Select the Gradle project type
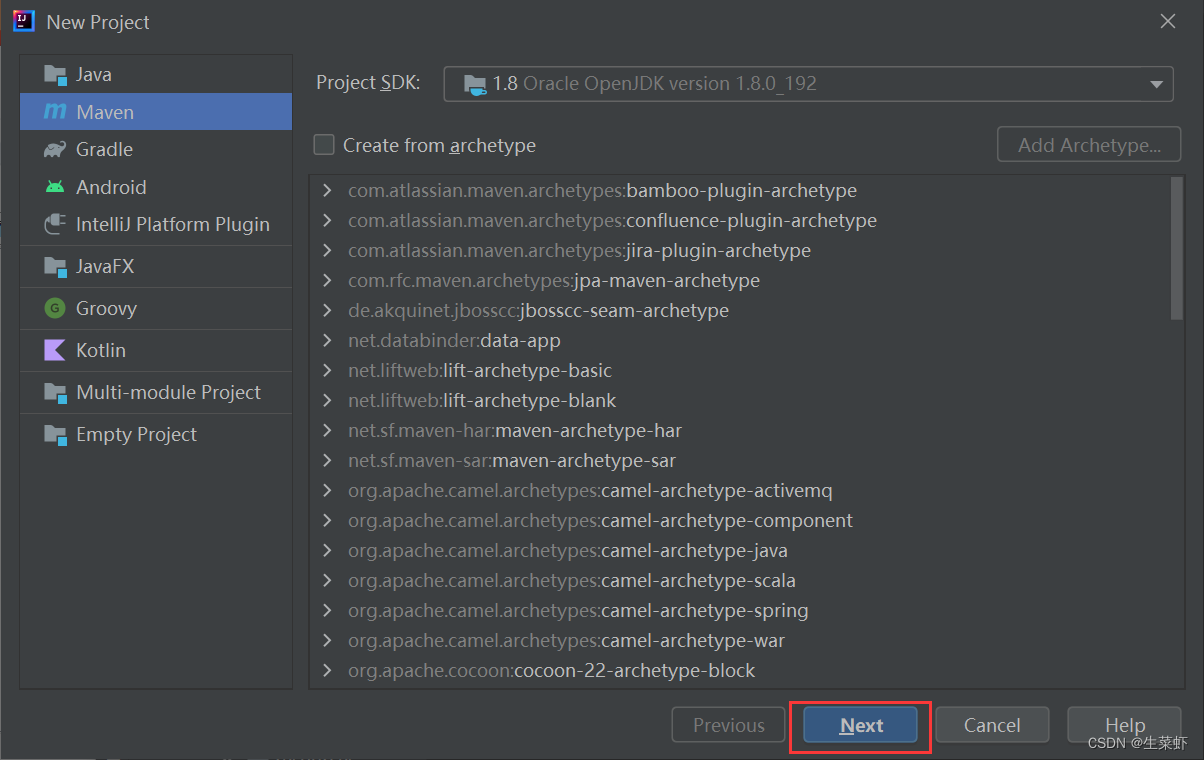Screen dimensions: 1204x760 coord(156,149)
